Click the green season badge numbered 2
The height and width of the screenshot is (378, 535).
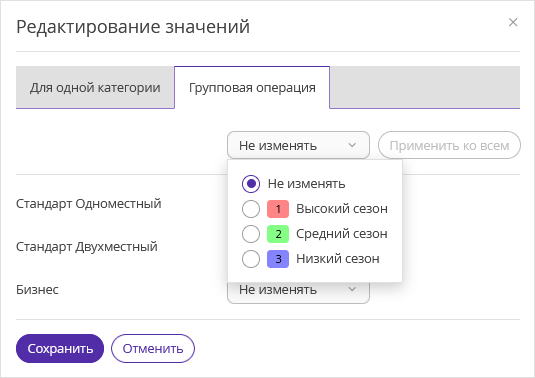tap(278, 234)
